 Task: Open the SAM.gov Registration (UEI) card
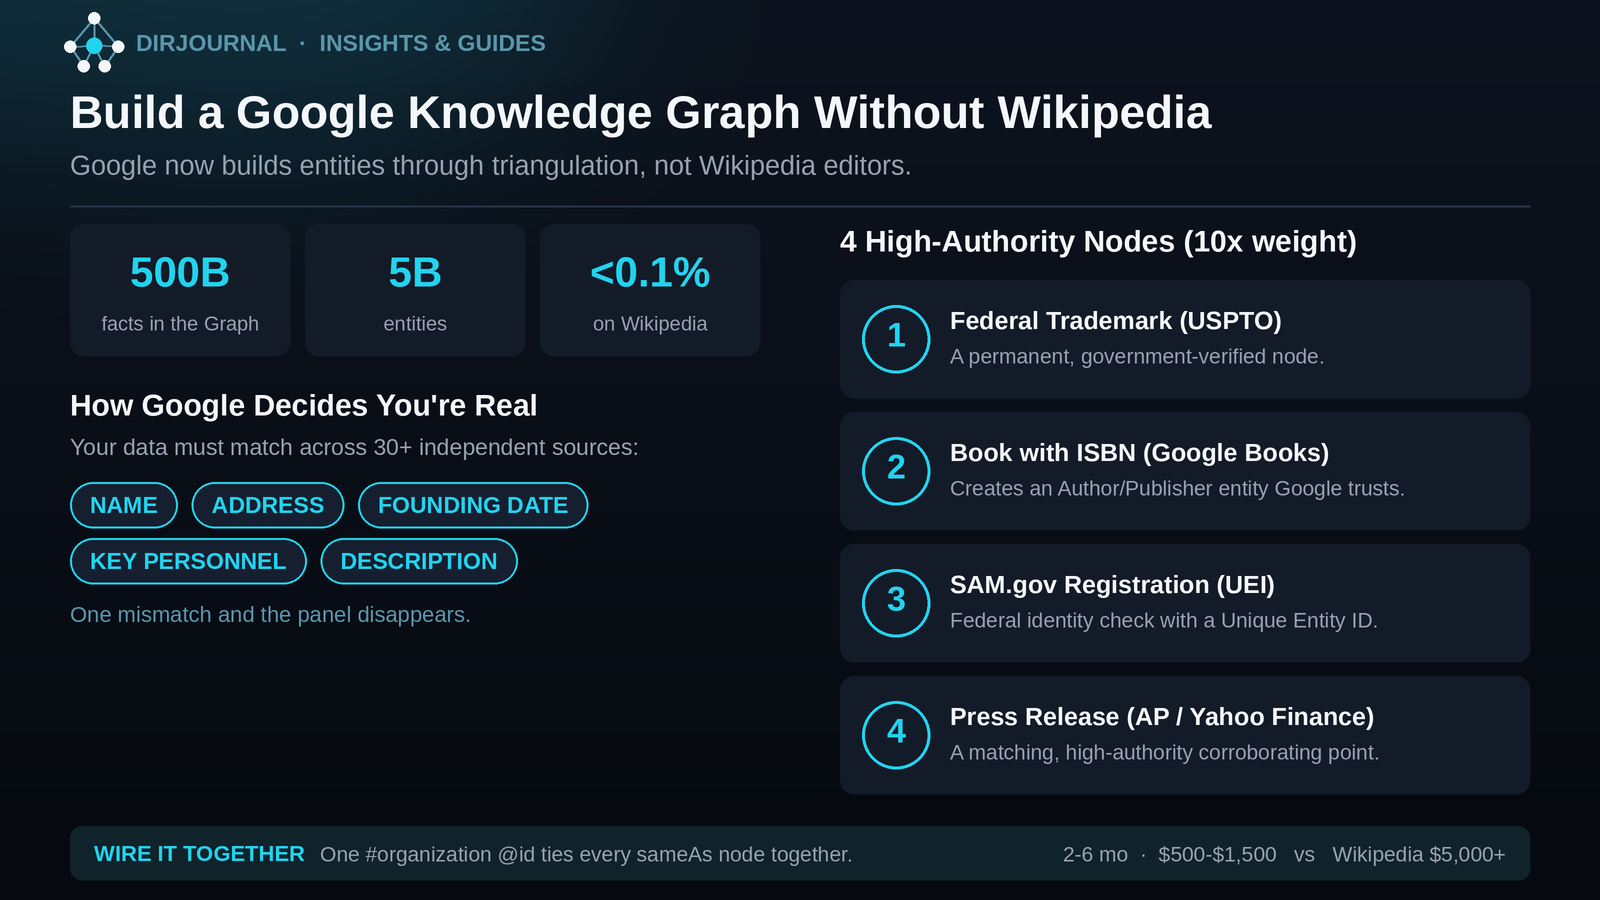tap(1185, 603)
